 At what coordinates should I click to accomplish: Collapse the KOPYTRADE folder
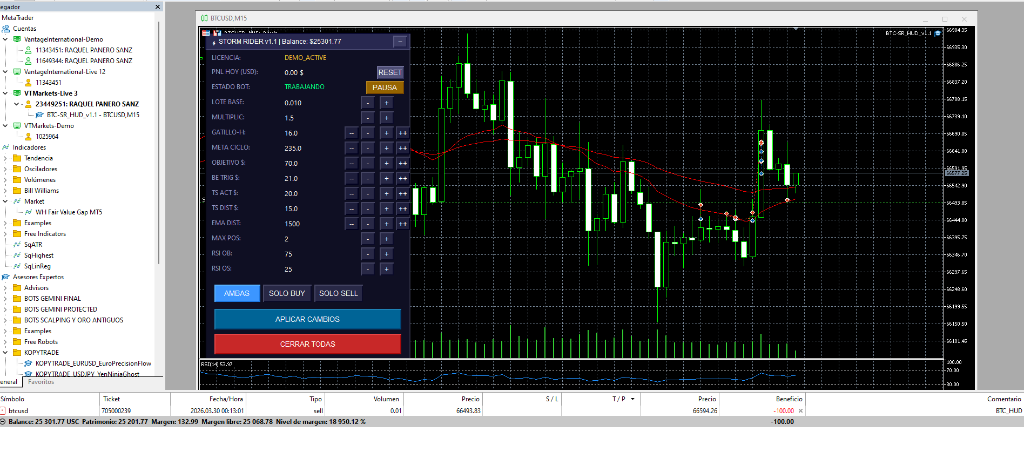5,353
